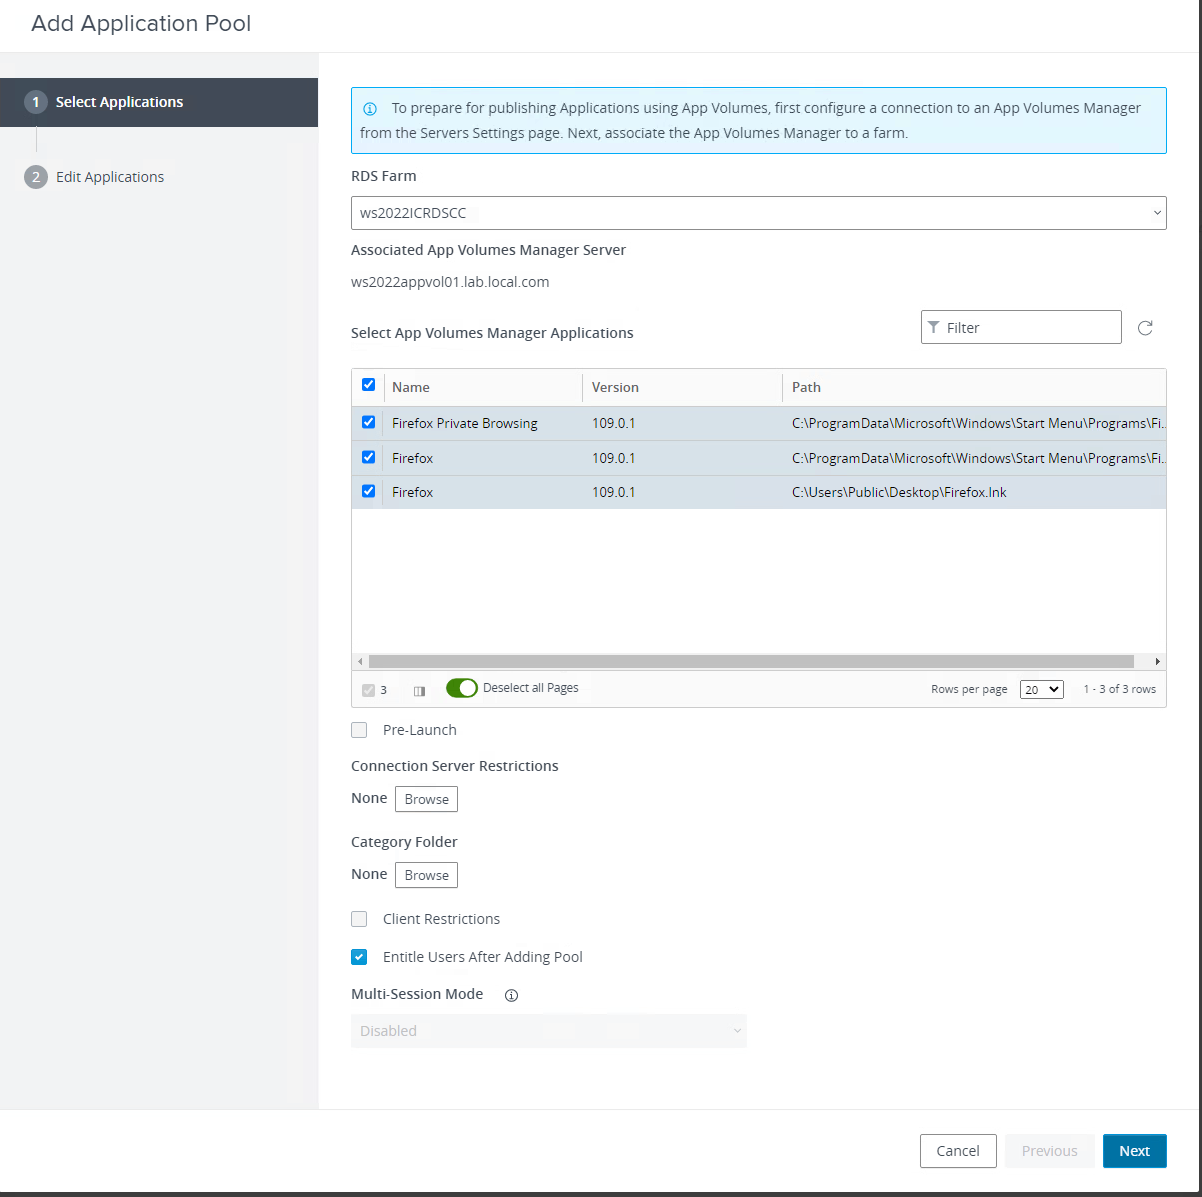Image resolution: width=1202 pixels, height=1197 pixels.
Task: Select step 1 Select Applications
Action: [x=159, y=102]
